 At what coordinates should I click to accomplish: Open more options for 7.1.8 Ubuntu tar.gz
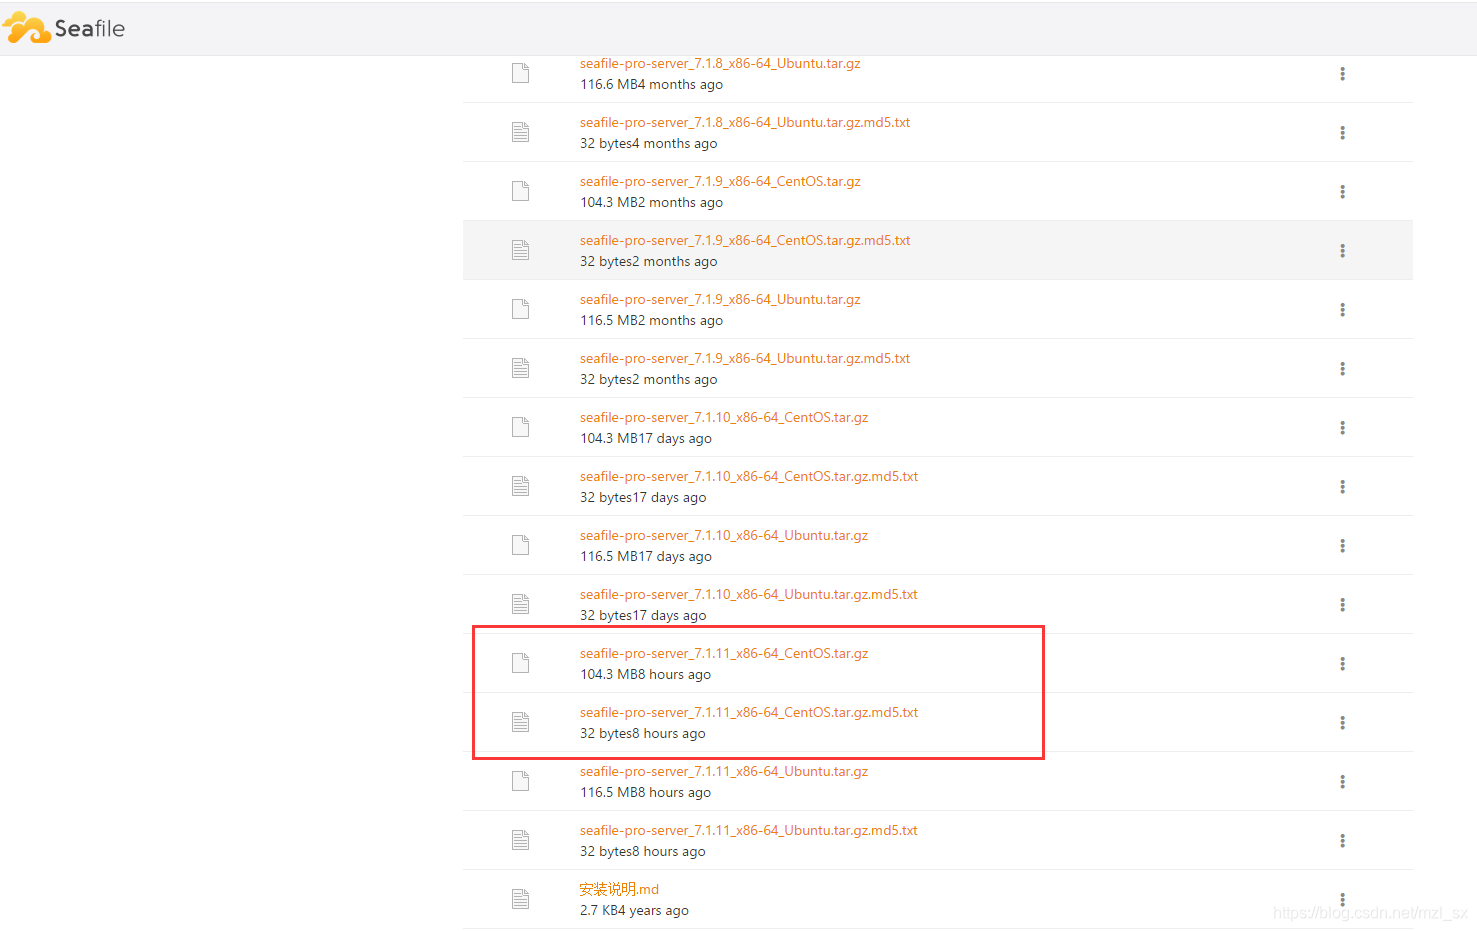point(1342,74)
